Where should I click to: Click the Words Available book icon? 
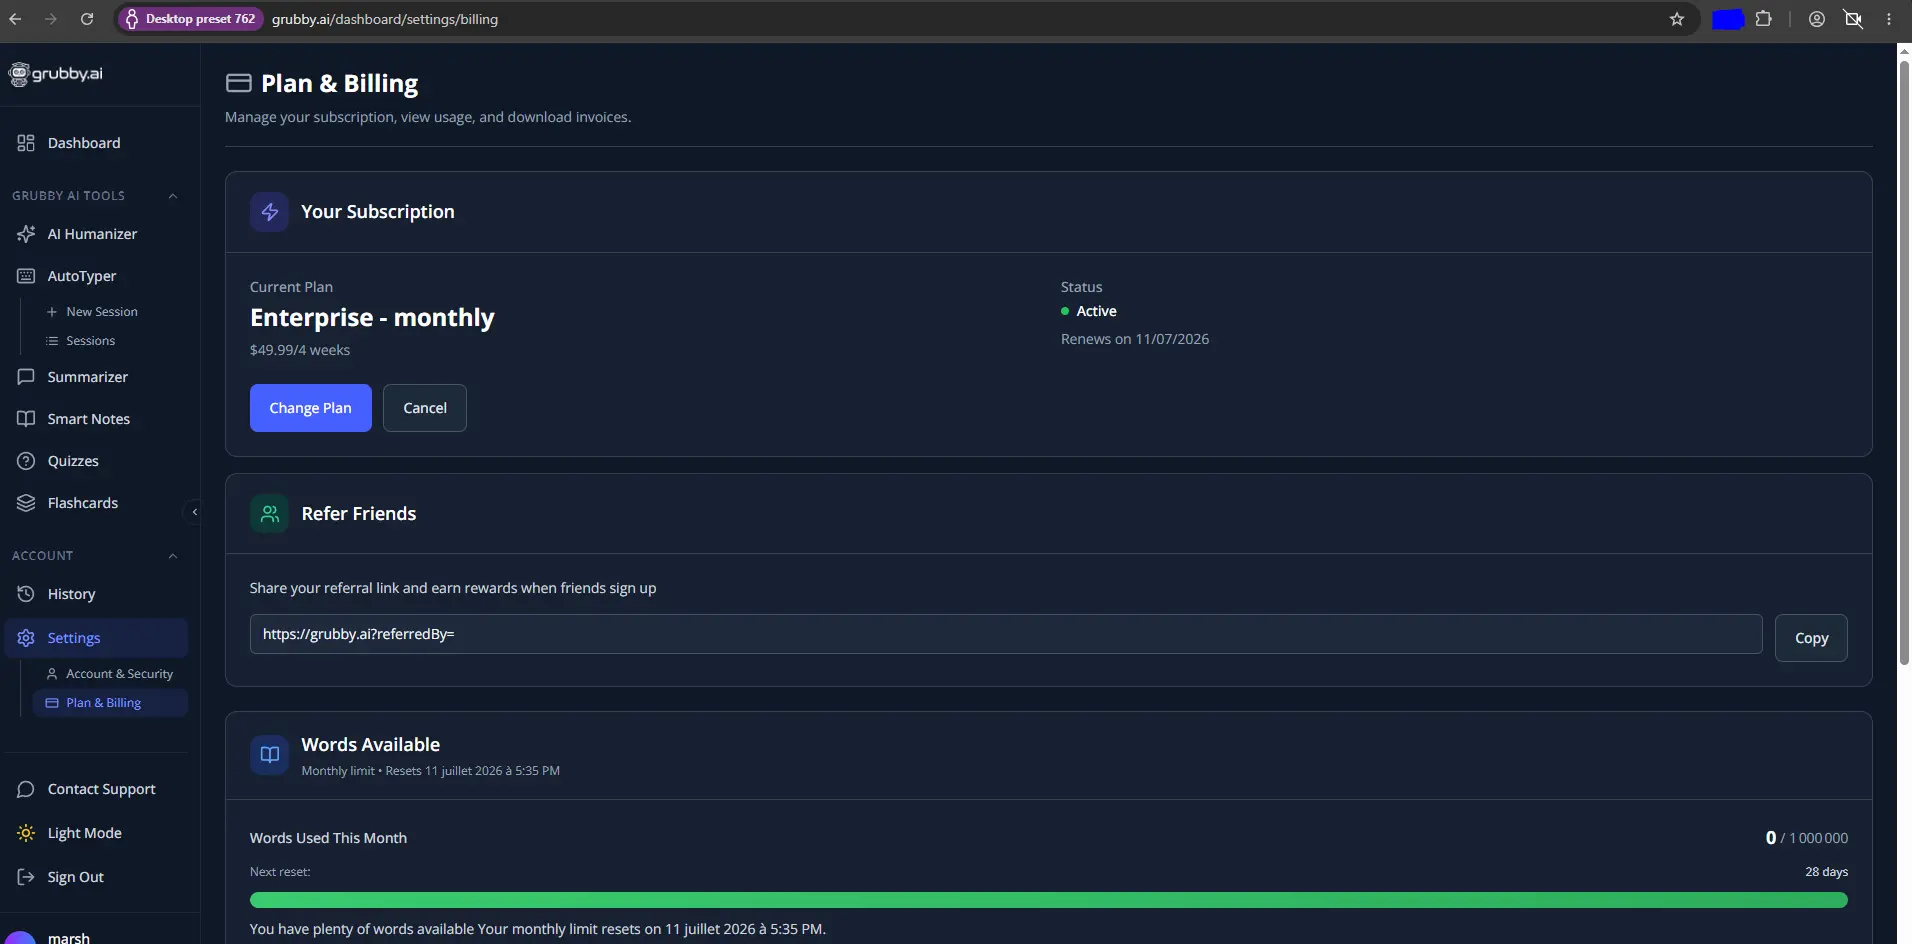(x=270, y=755)
